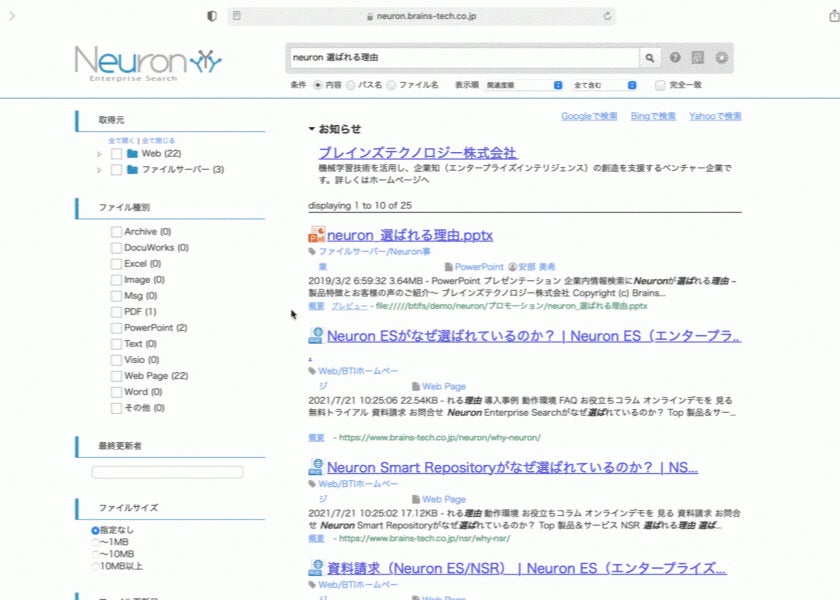The height and width of the screenshot is (600, 840).
Task: Open ブレインズテクノロジー株式会社 link
Action: click(x=418, y=153)
